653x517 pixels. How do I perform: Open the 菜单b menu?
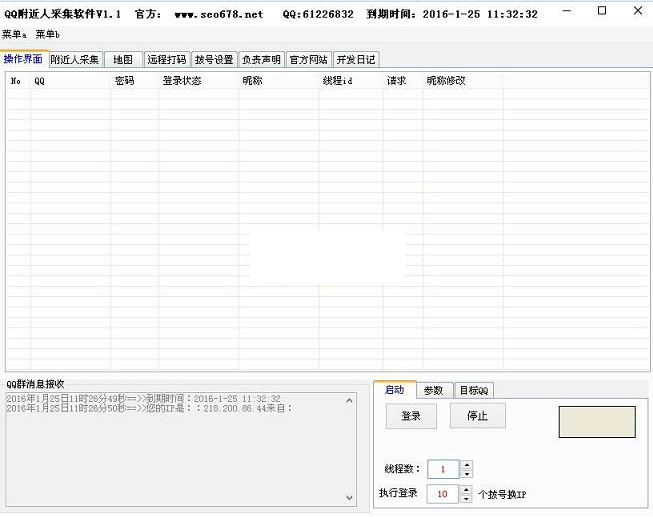[x=48, y=34]
